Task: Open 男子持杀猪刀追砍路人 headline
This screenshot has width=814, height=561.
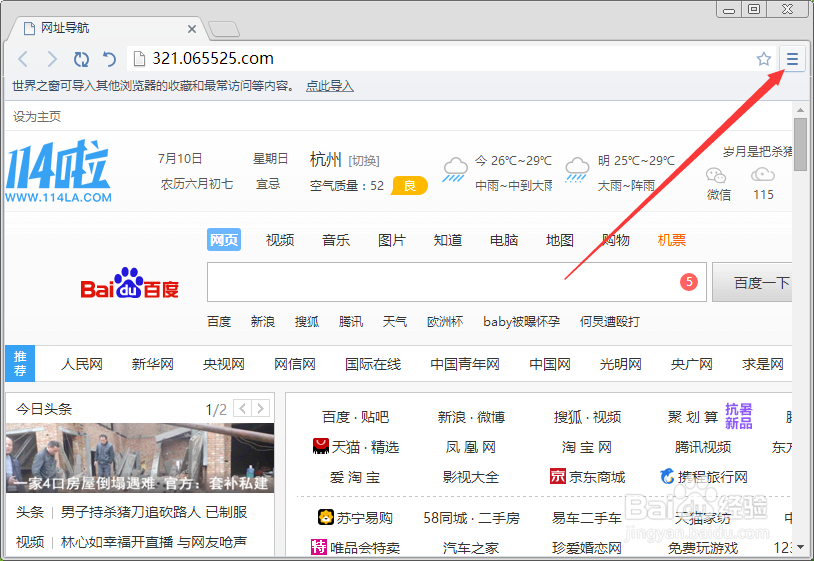Action: coord(154,512)
